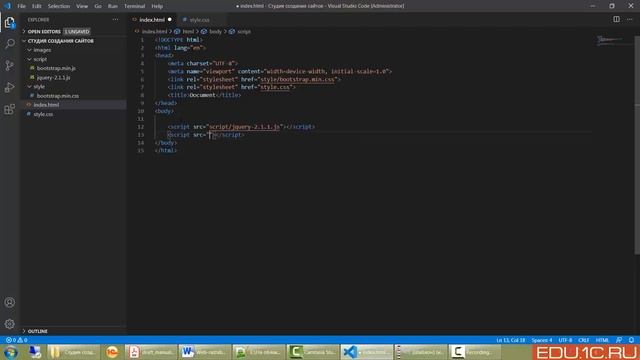Open Camtasia Studio in taskbar

point(312,352)
